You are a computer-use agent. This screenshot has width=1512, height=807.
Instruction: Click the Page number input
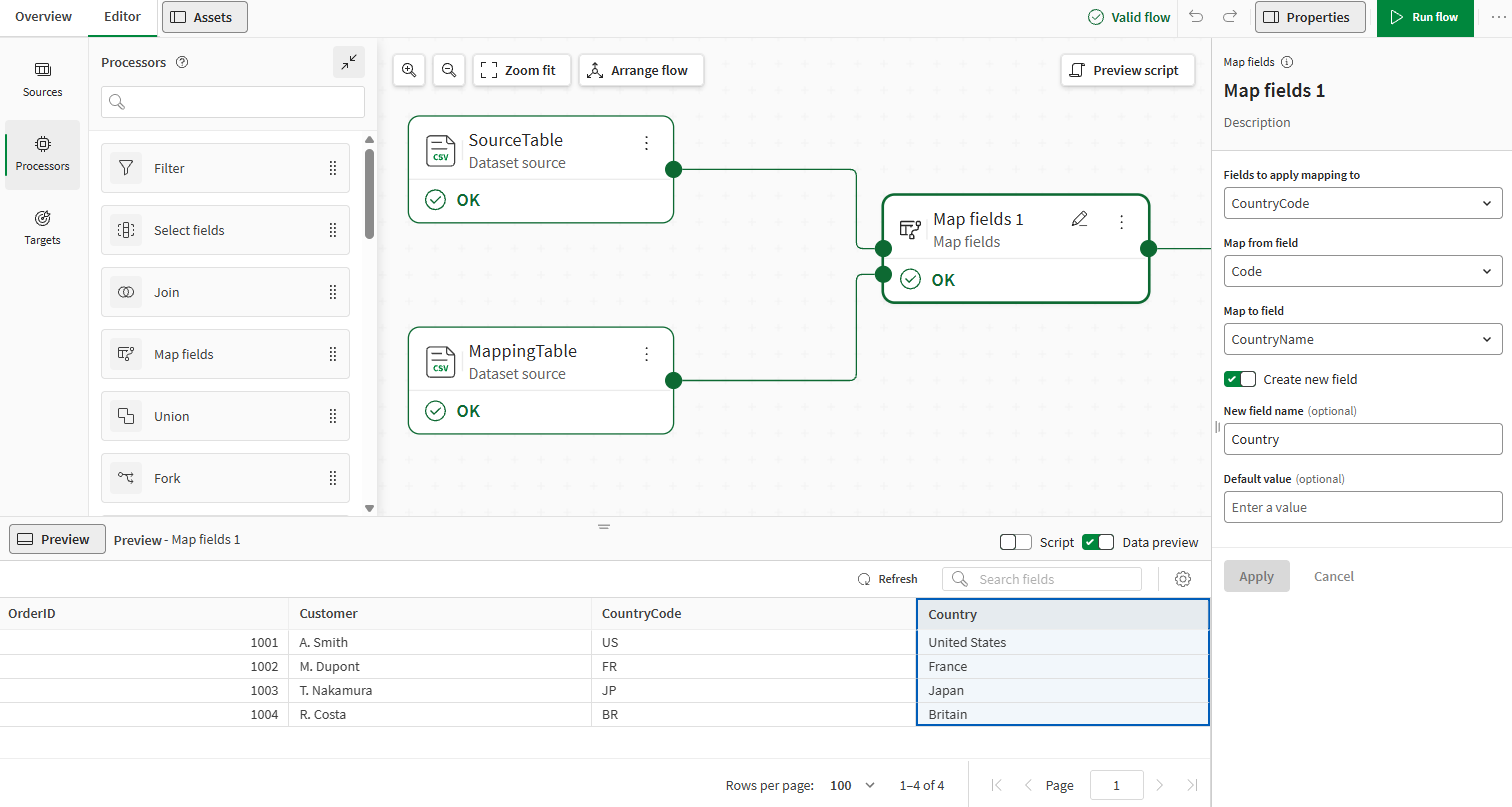[1117, 785]
